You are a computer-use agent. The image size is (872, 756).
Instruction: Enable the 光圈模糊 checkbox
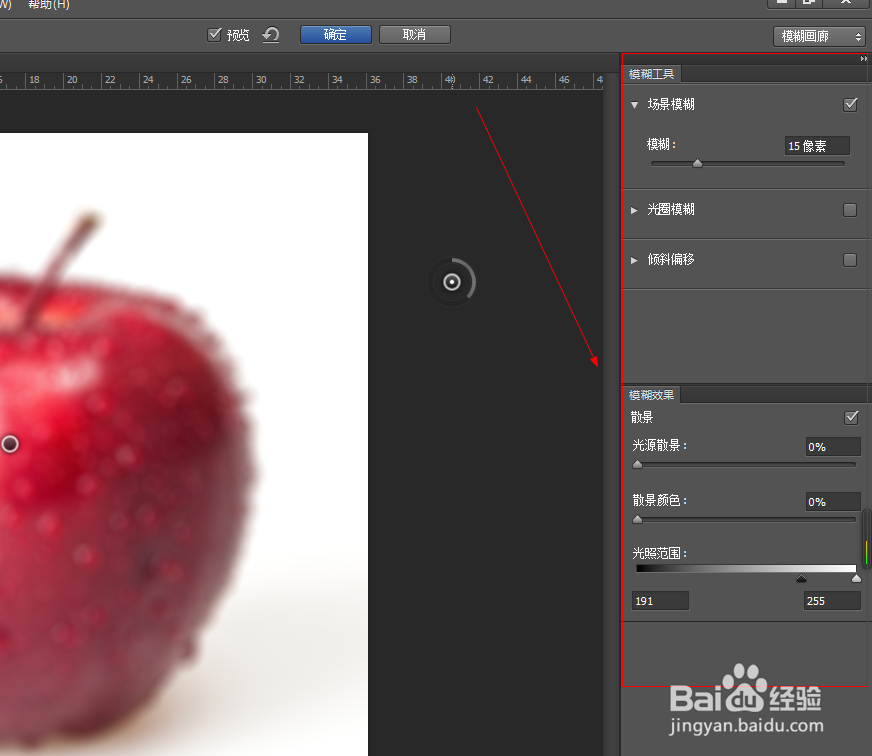tap(850, 210)
